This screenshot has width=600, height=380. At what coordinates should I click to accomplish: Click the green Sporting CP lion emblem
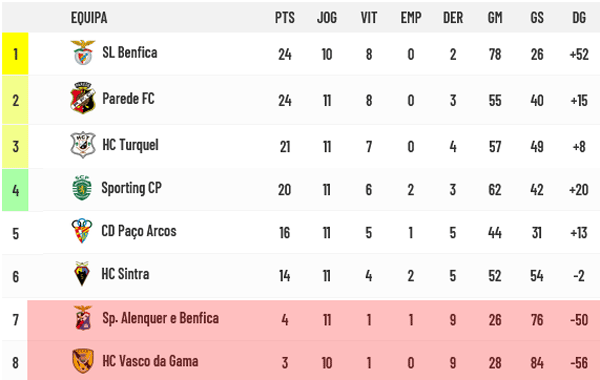[82, 188]
